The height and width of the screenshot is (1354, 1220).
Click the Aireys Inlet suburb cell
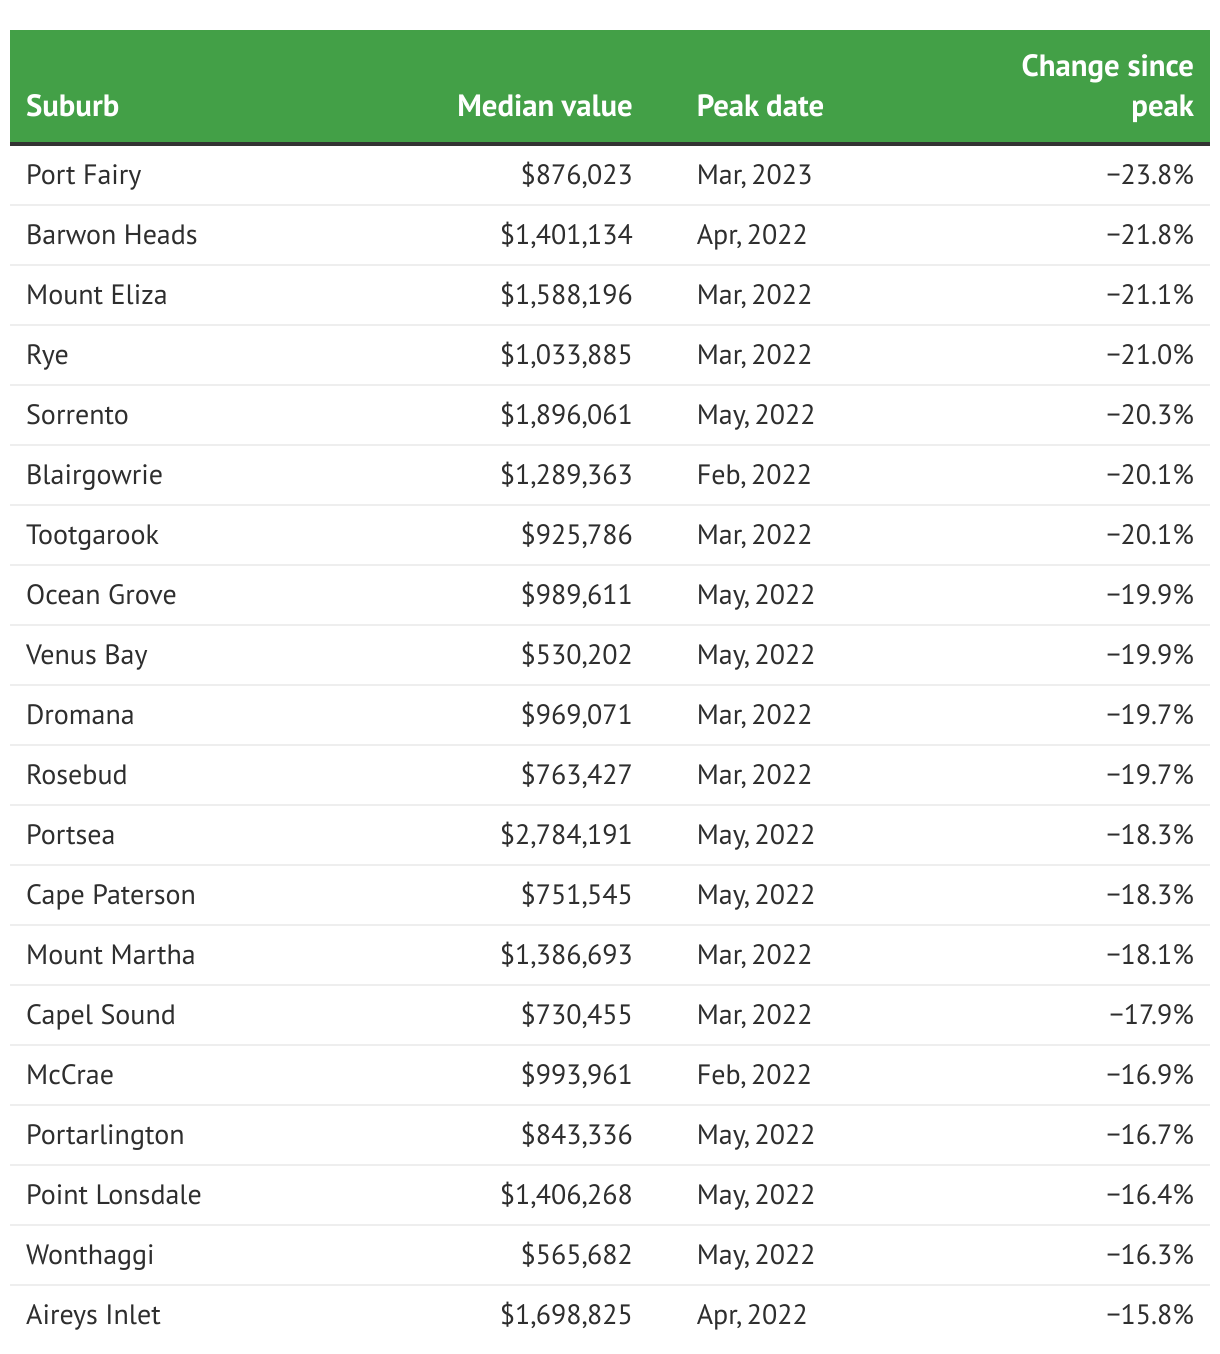point(93,1315)
